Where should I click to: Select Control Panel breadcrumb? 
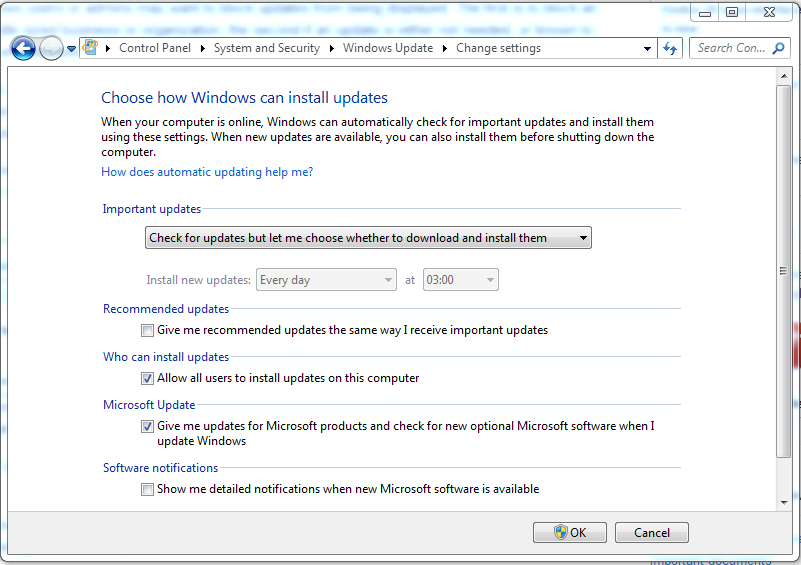[x=155, y=48]
